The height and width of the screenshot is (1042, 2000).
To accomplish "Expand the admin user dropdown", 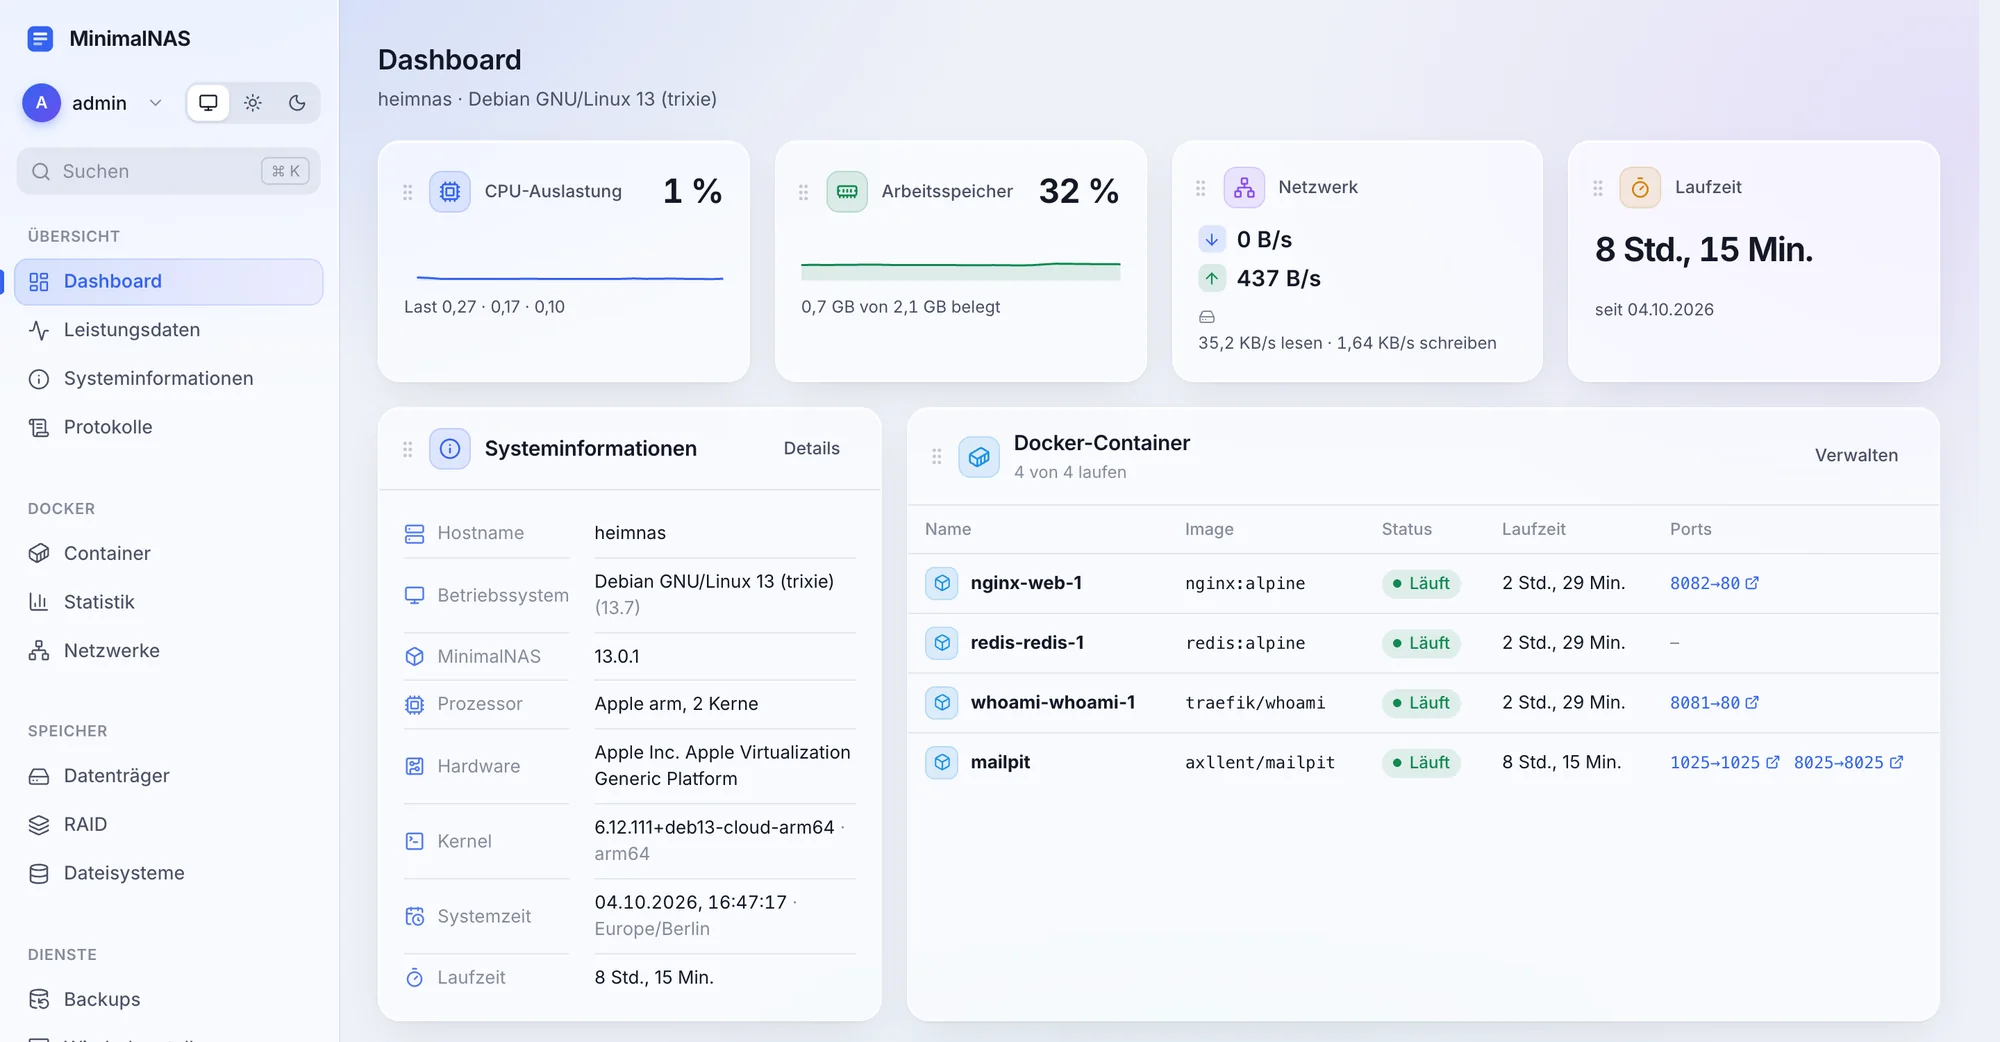I will pos(156,103).
